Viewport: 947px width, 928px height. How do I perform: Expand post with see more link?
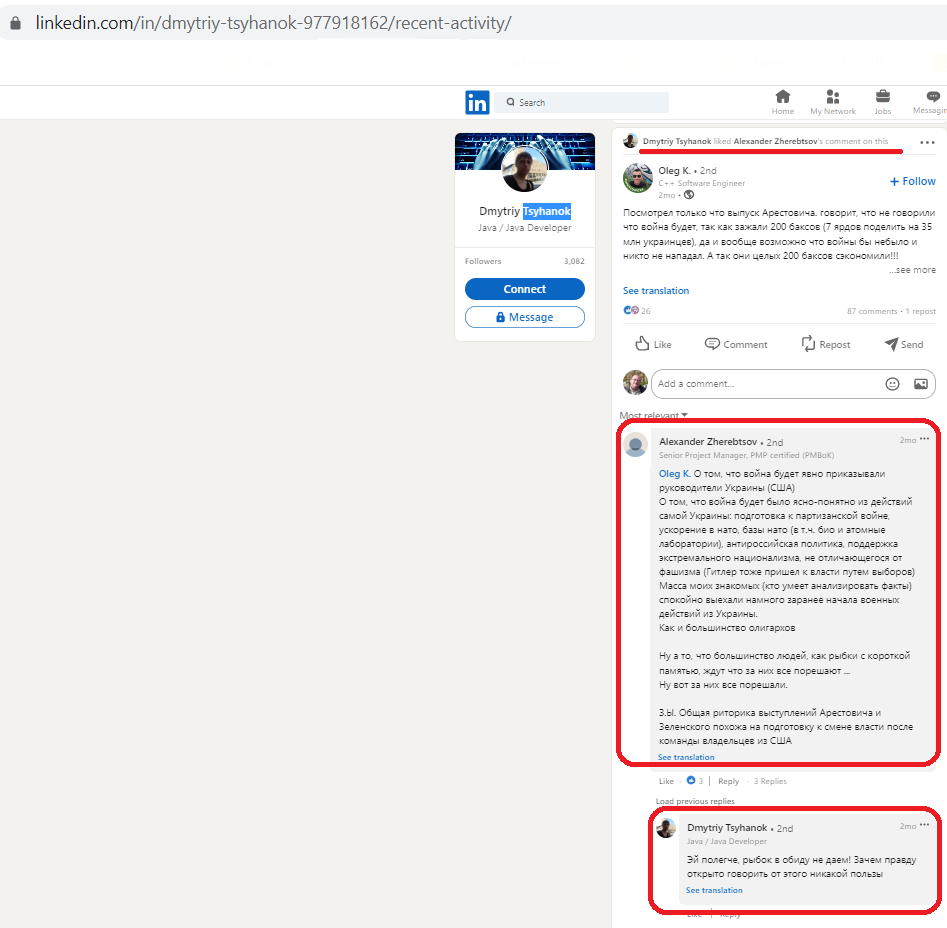click(912, 270)
